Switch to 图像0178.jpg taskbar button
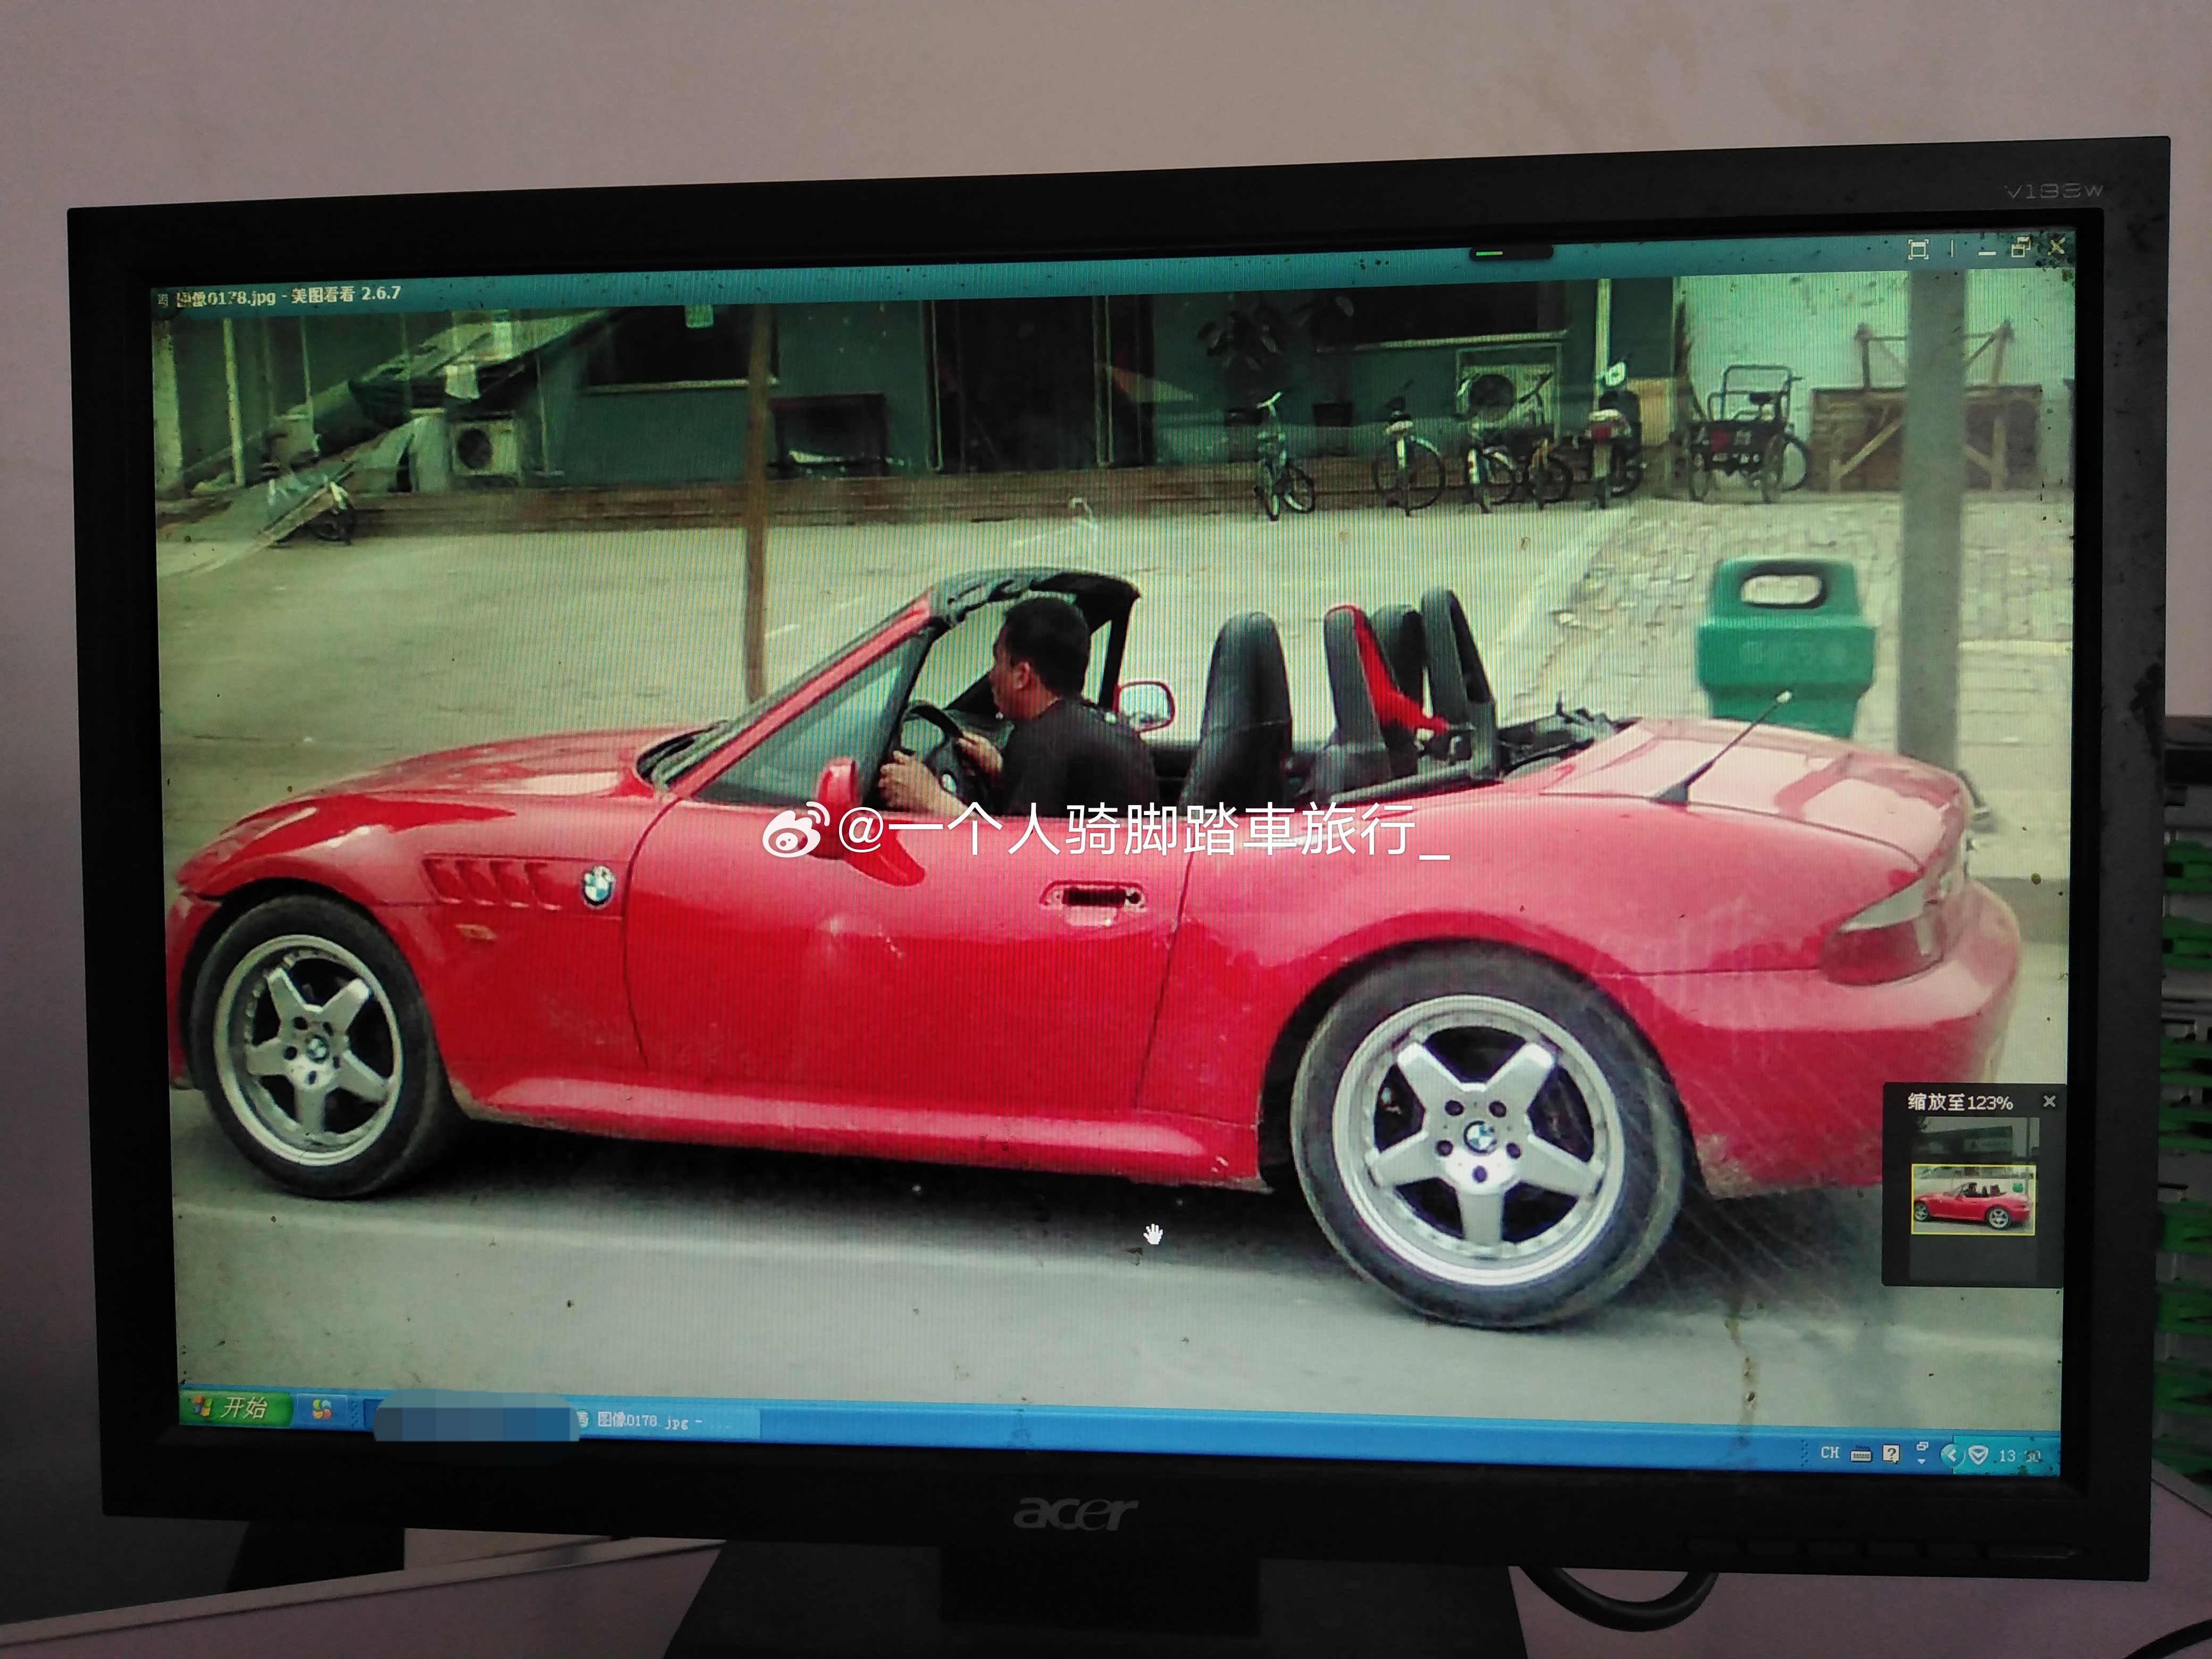 (650, 1421)
